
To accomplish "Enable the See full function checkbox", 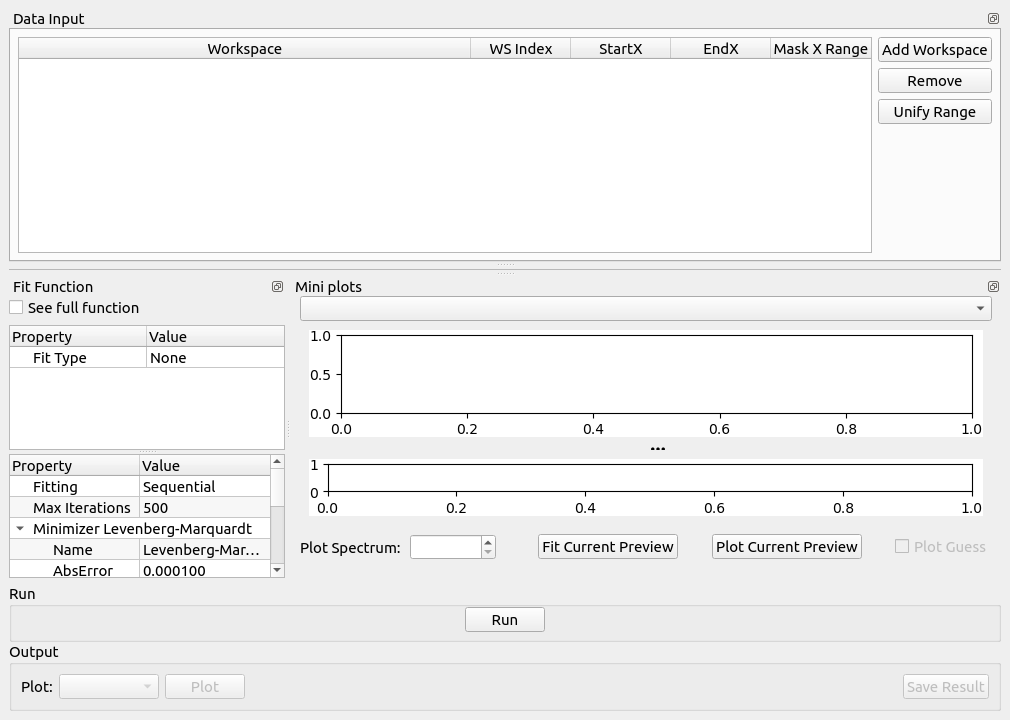I will coord(16,308).
